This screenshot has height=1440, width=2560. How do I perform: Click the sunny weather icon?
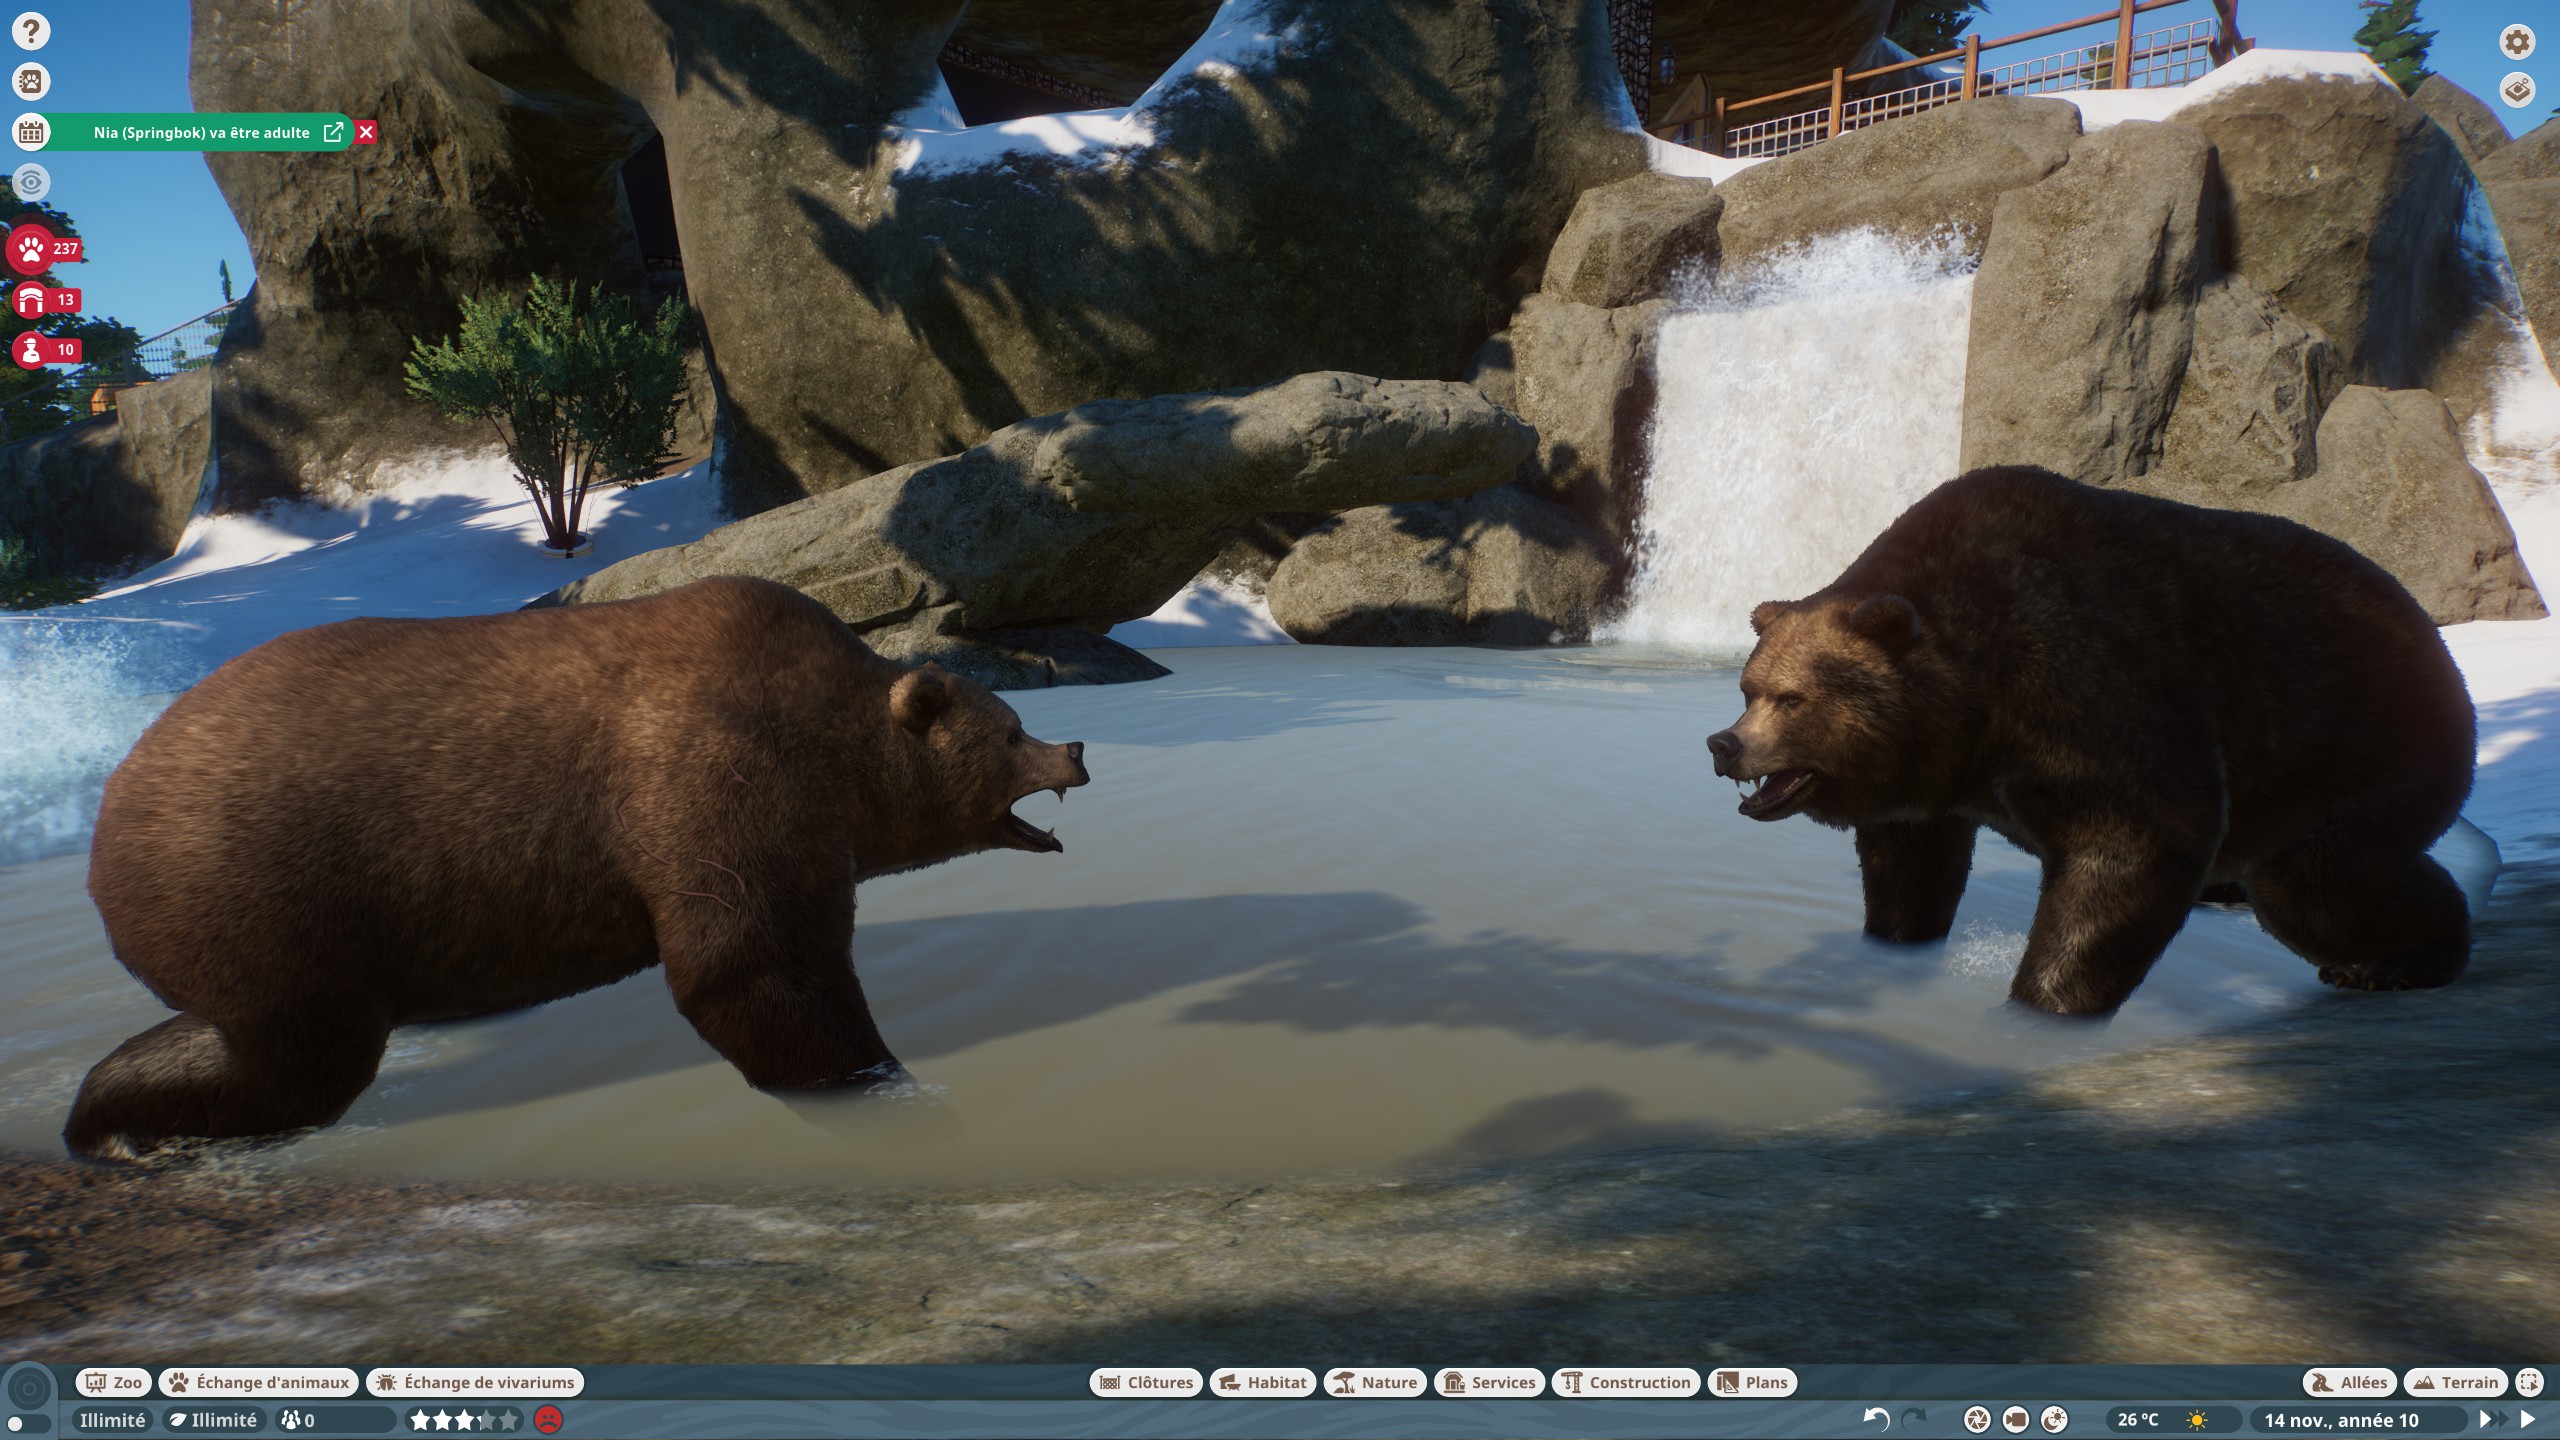click(2197, 1420)
